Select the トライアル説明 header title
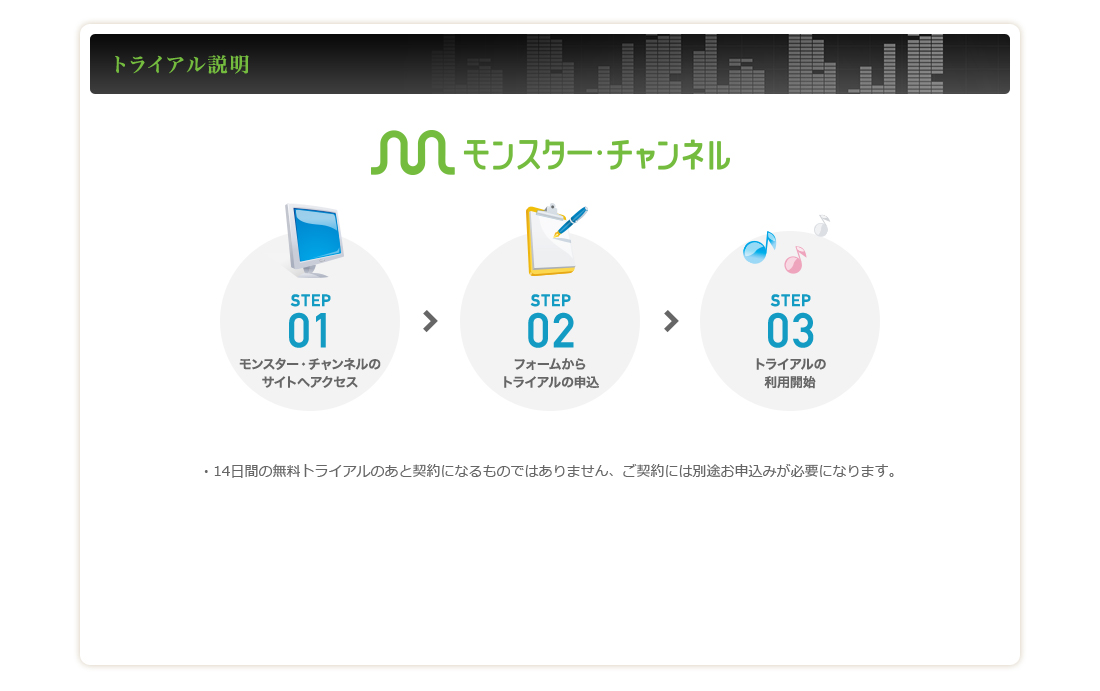 tap(180, 65)
